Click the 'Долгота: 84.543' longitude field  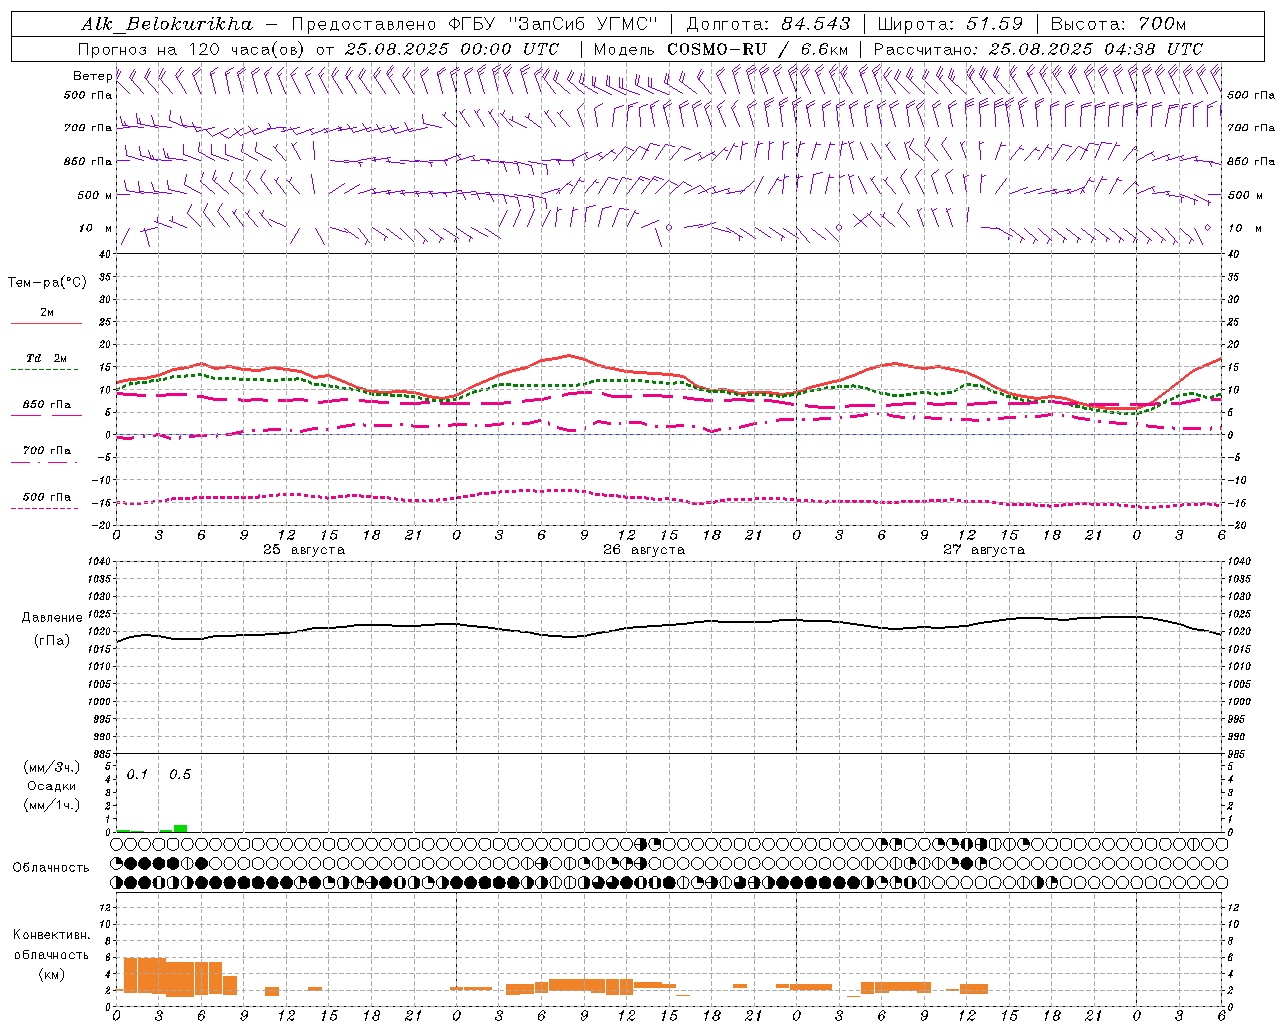tap(769, 24)
